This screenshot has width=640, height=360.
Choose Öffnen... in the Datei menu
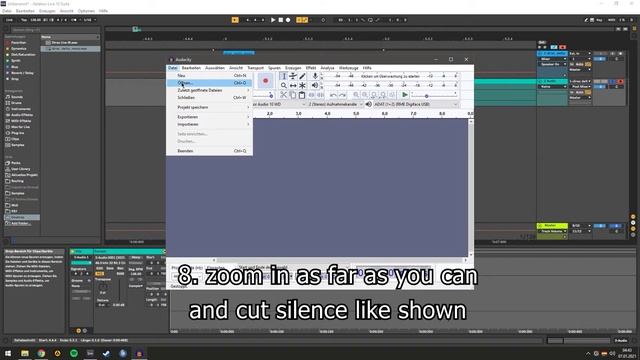[209, 83]
